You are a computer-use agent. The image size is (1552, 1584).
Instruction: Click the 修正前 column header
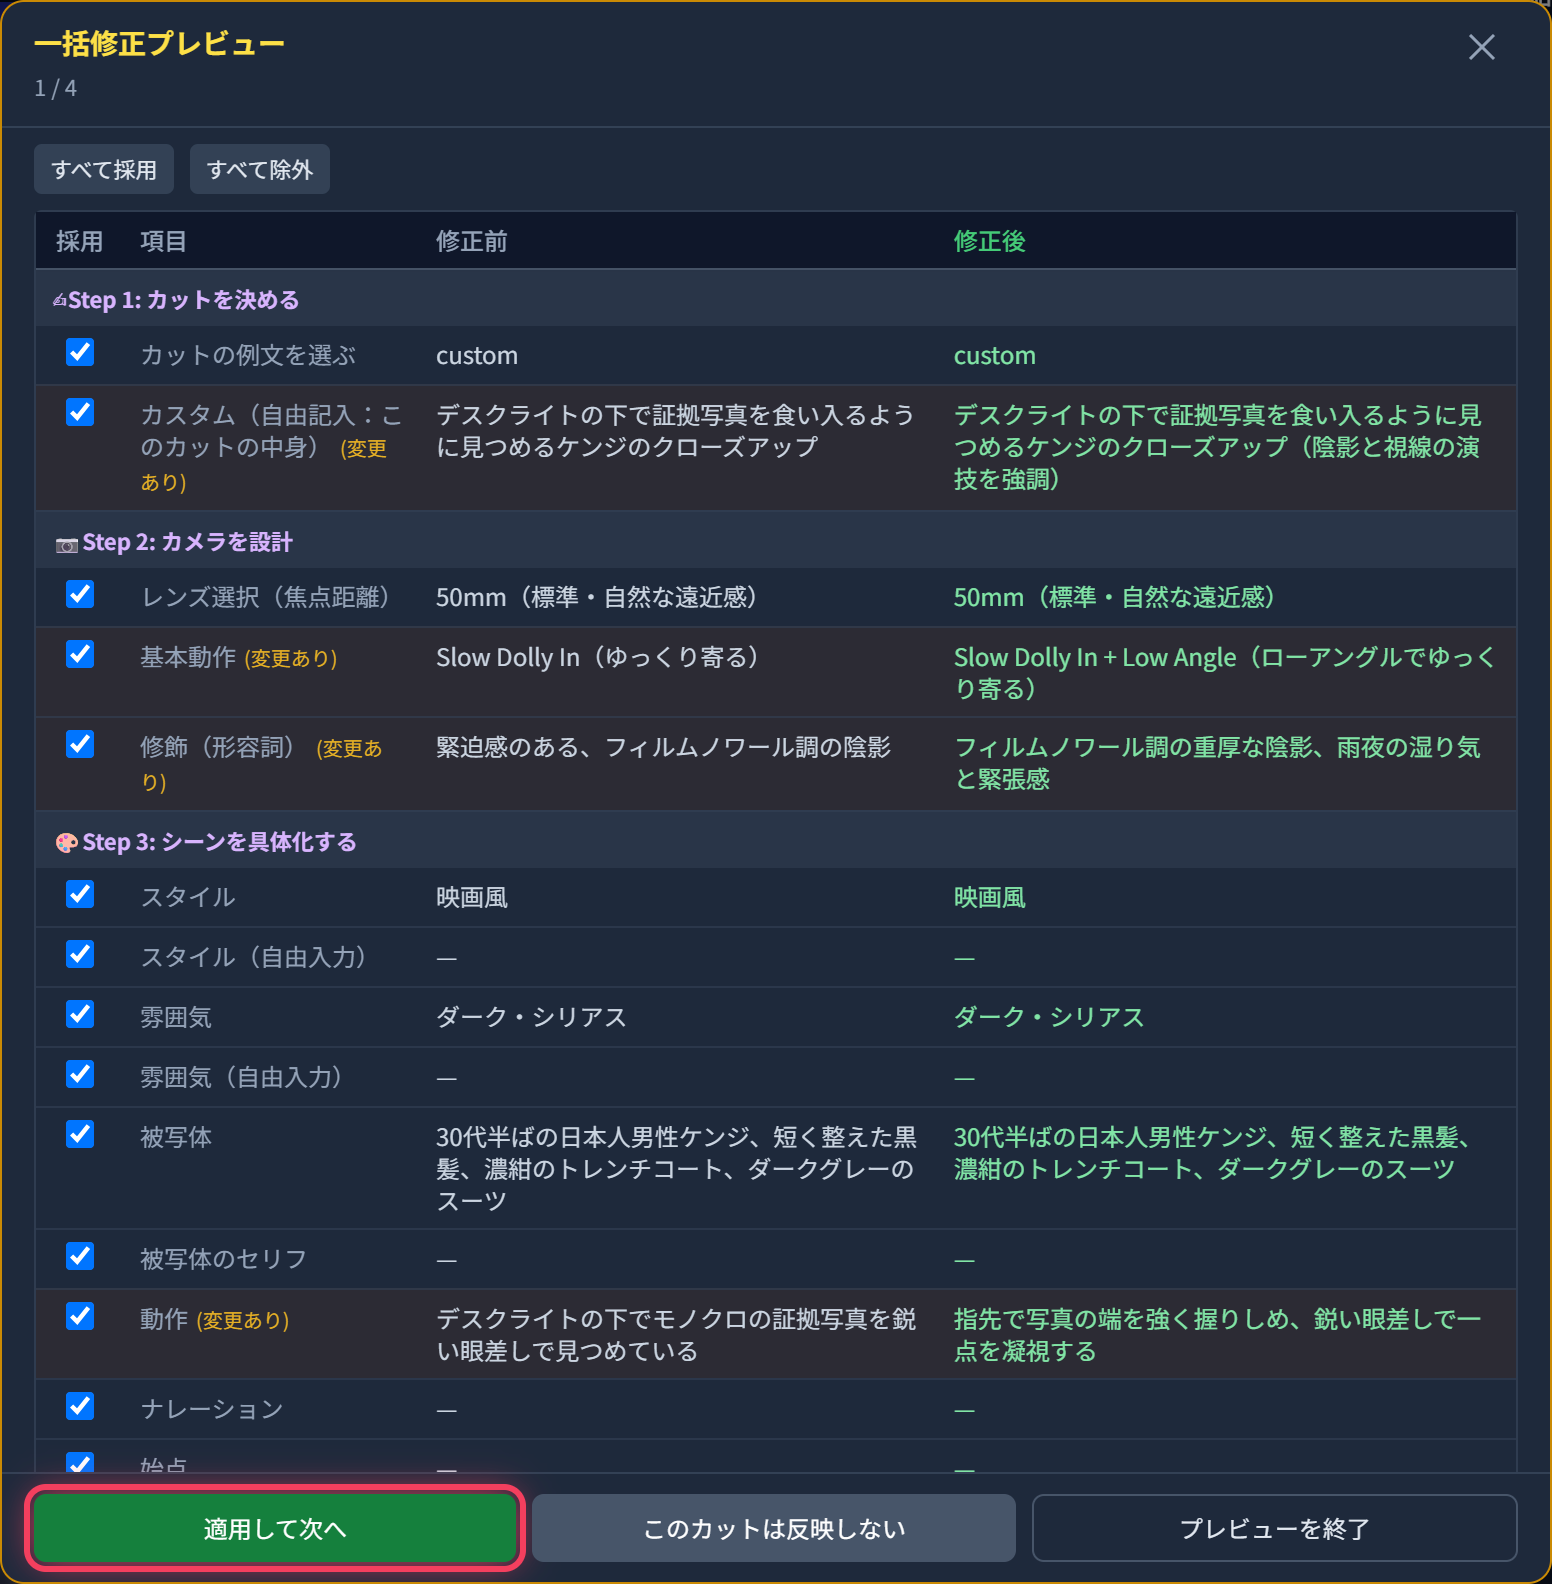[x=472, y=241]
